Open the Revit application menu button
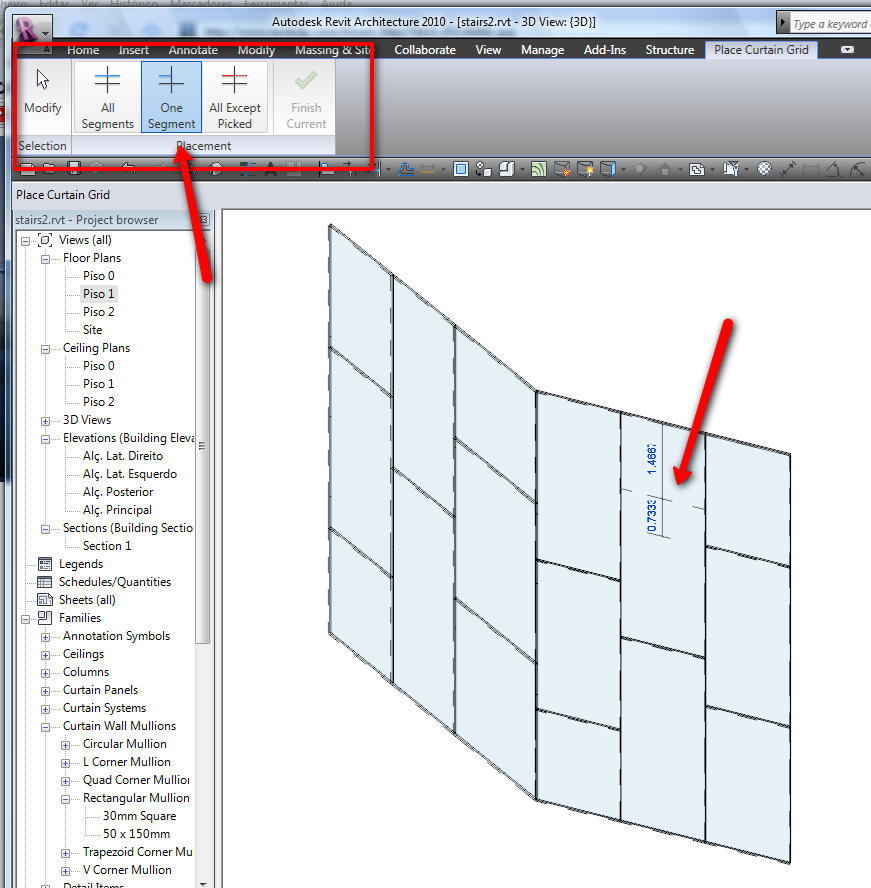The height and width of the screenshot is (888, 871). point(32,28)
